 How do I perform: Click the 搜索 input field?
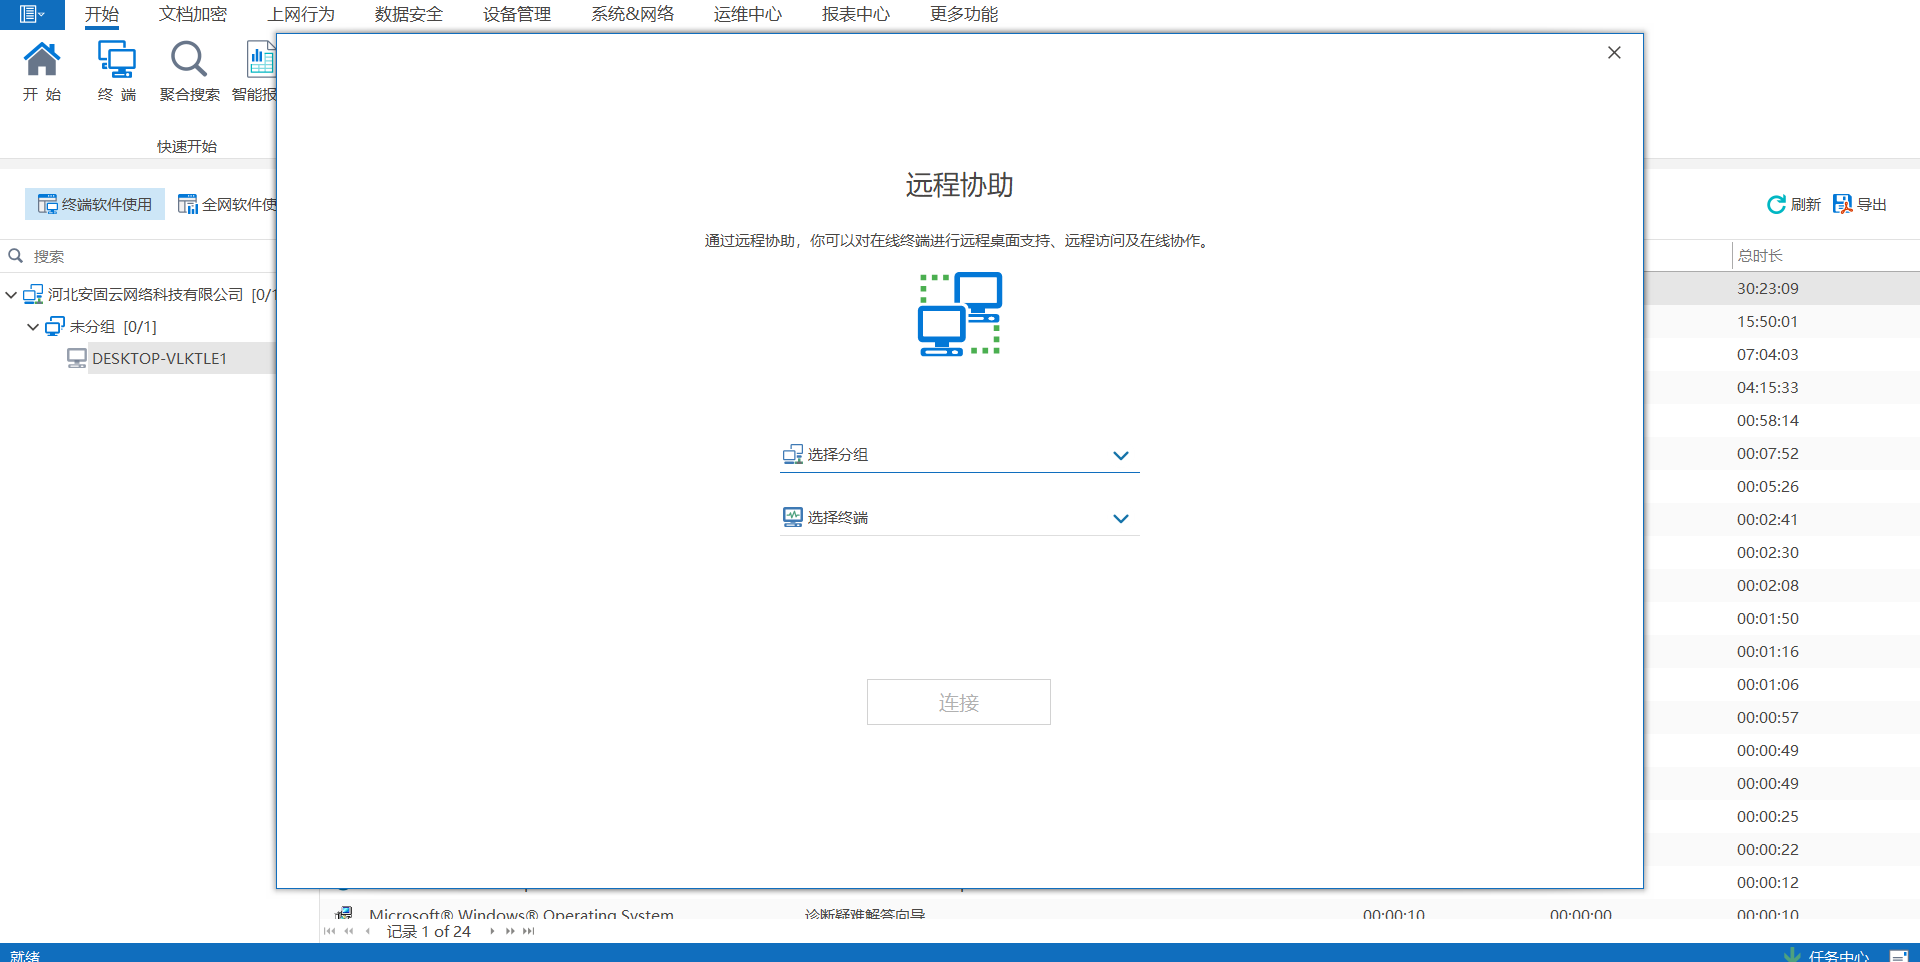click(140, 256)
